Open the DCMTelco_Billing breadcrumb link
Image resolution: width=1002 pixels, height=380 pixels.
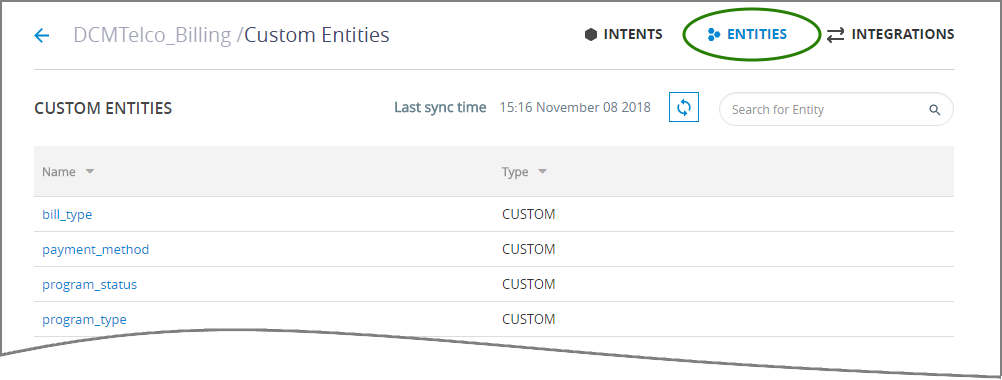point(153,34)
